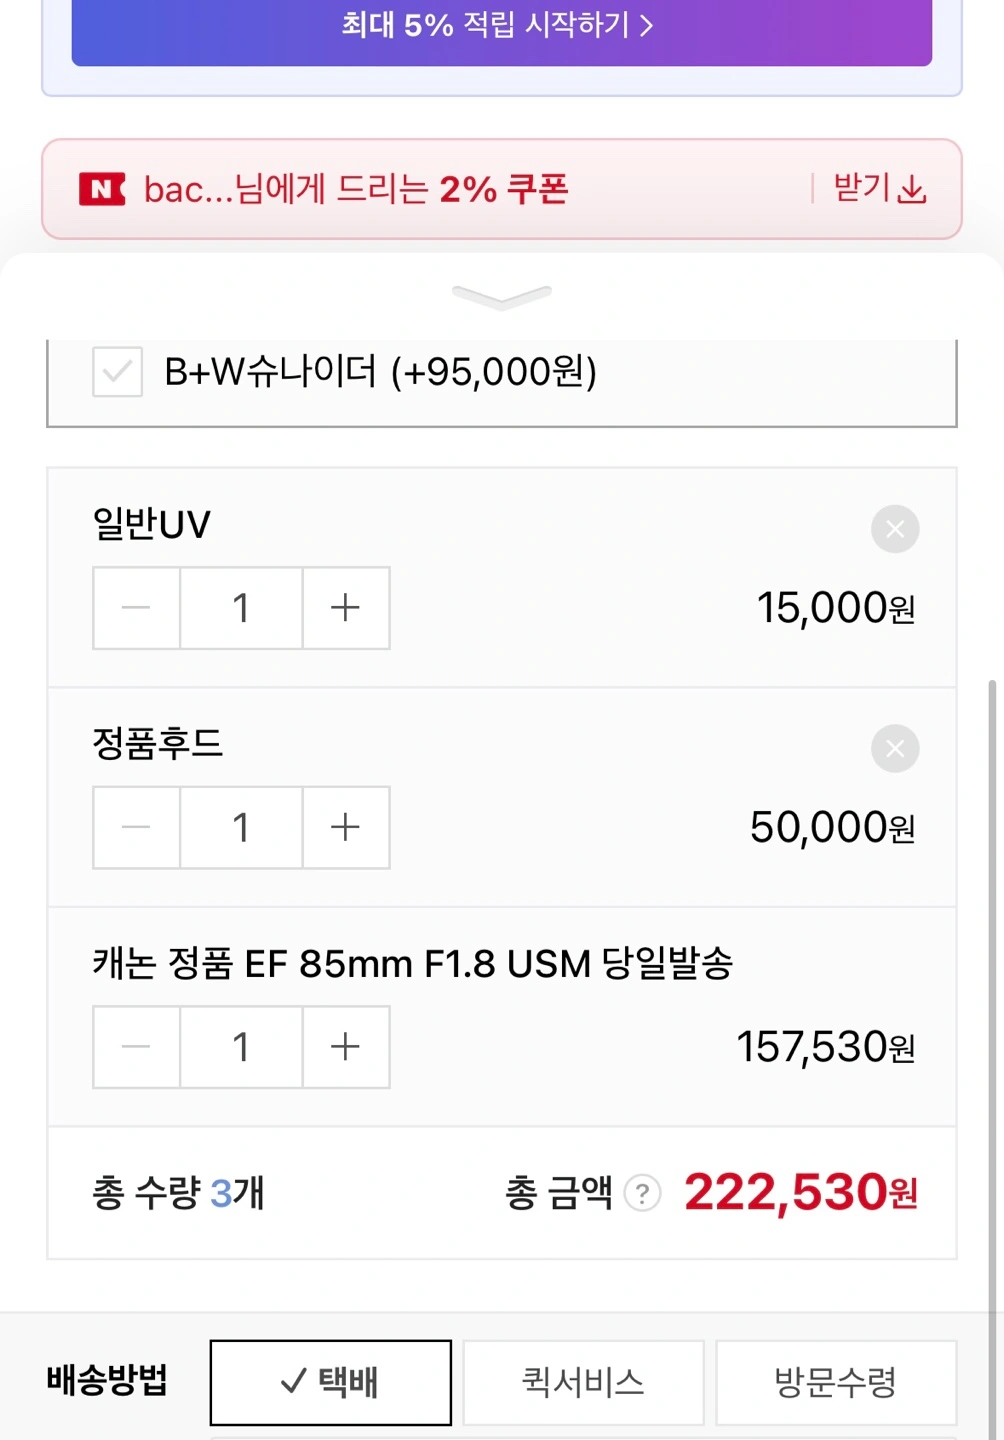Click the vertical scrollbar on the right
The image size is (1004, 1440).
pos(991,900)
